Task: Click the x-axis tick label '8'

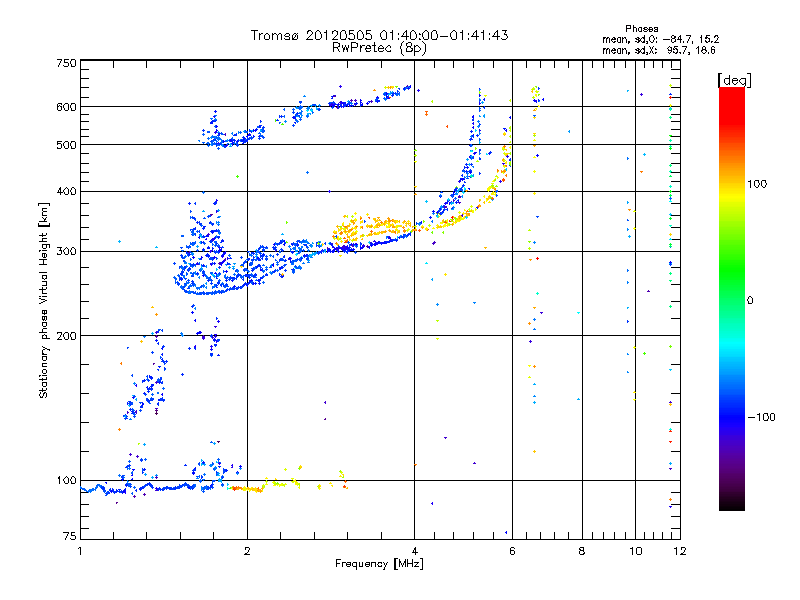Action: point(582,551)
